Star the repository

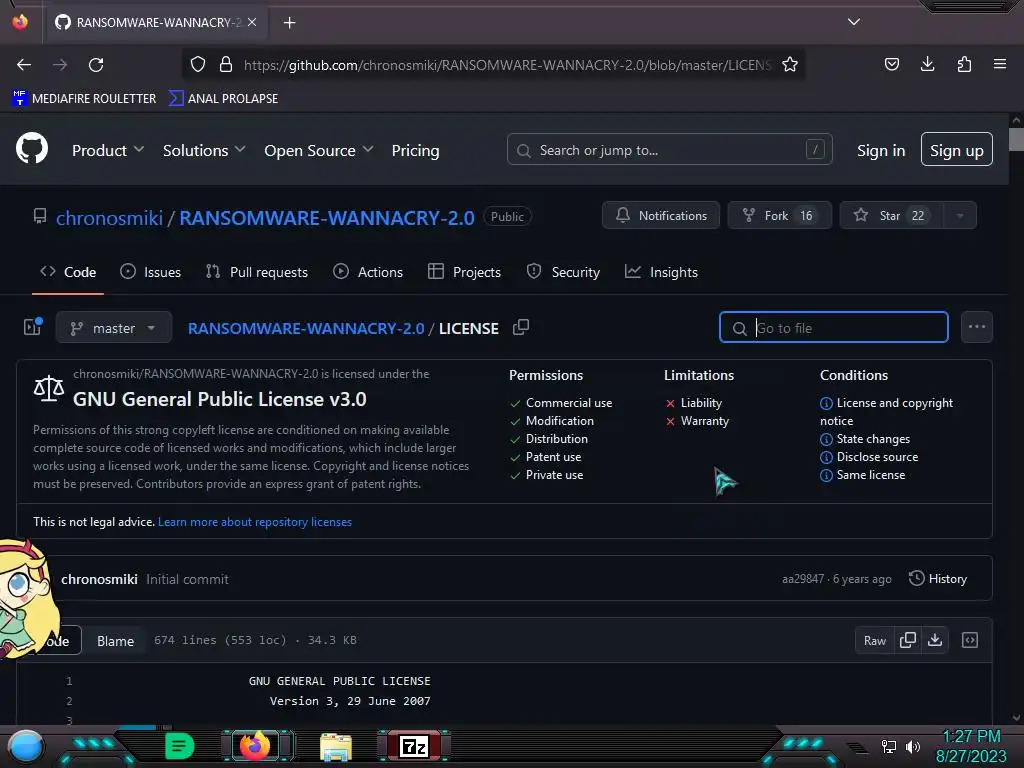pos(891,216)
